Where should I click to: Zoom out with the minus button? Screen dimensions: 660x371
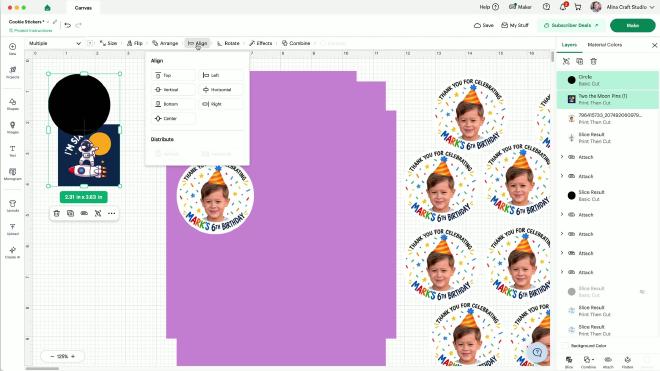point(52,356)
